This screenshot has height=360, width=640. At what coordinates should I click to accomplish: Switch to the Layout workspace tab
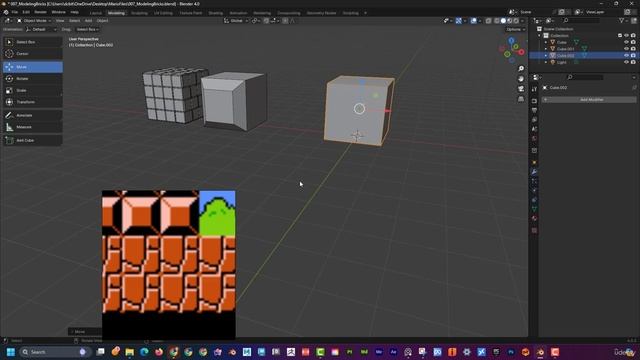pyautogui.click(x=96, y=13)
